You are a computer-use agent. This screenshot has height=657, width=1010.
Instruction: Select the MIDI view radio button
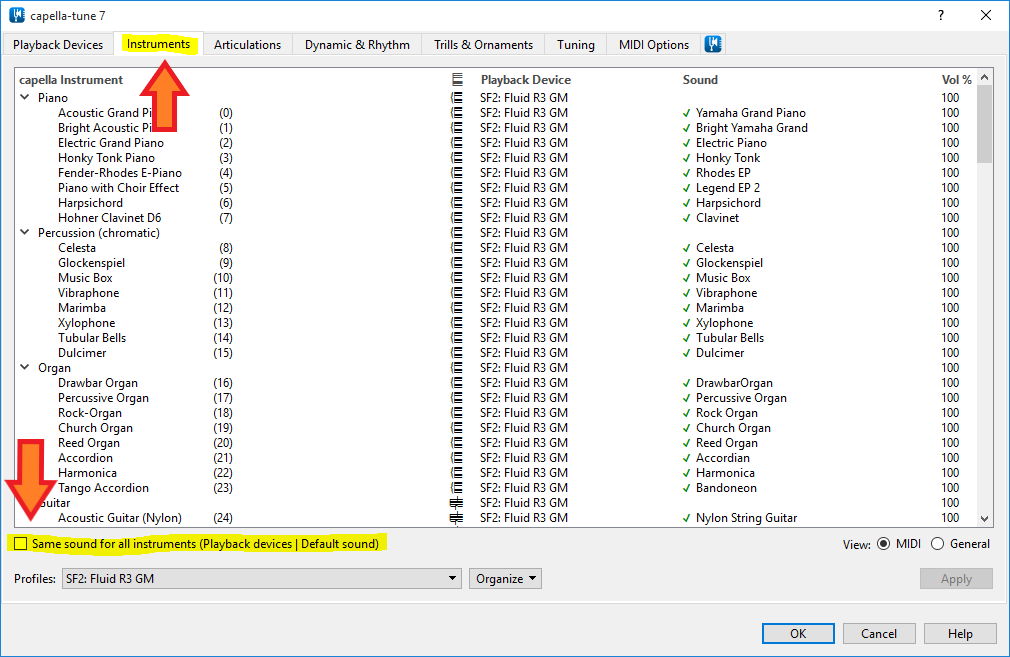pyautogui.click(x=884, y=544)
